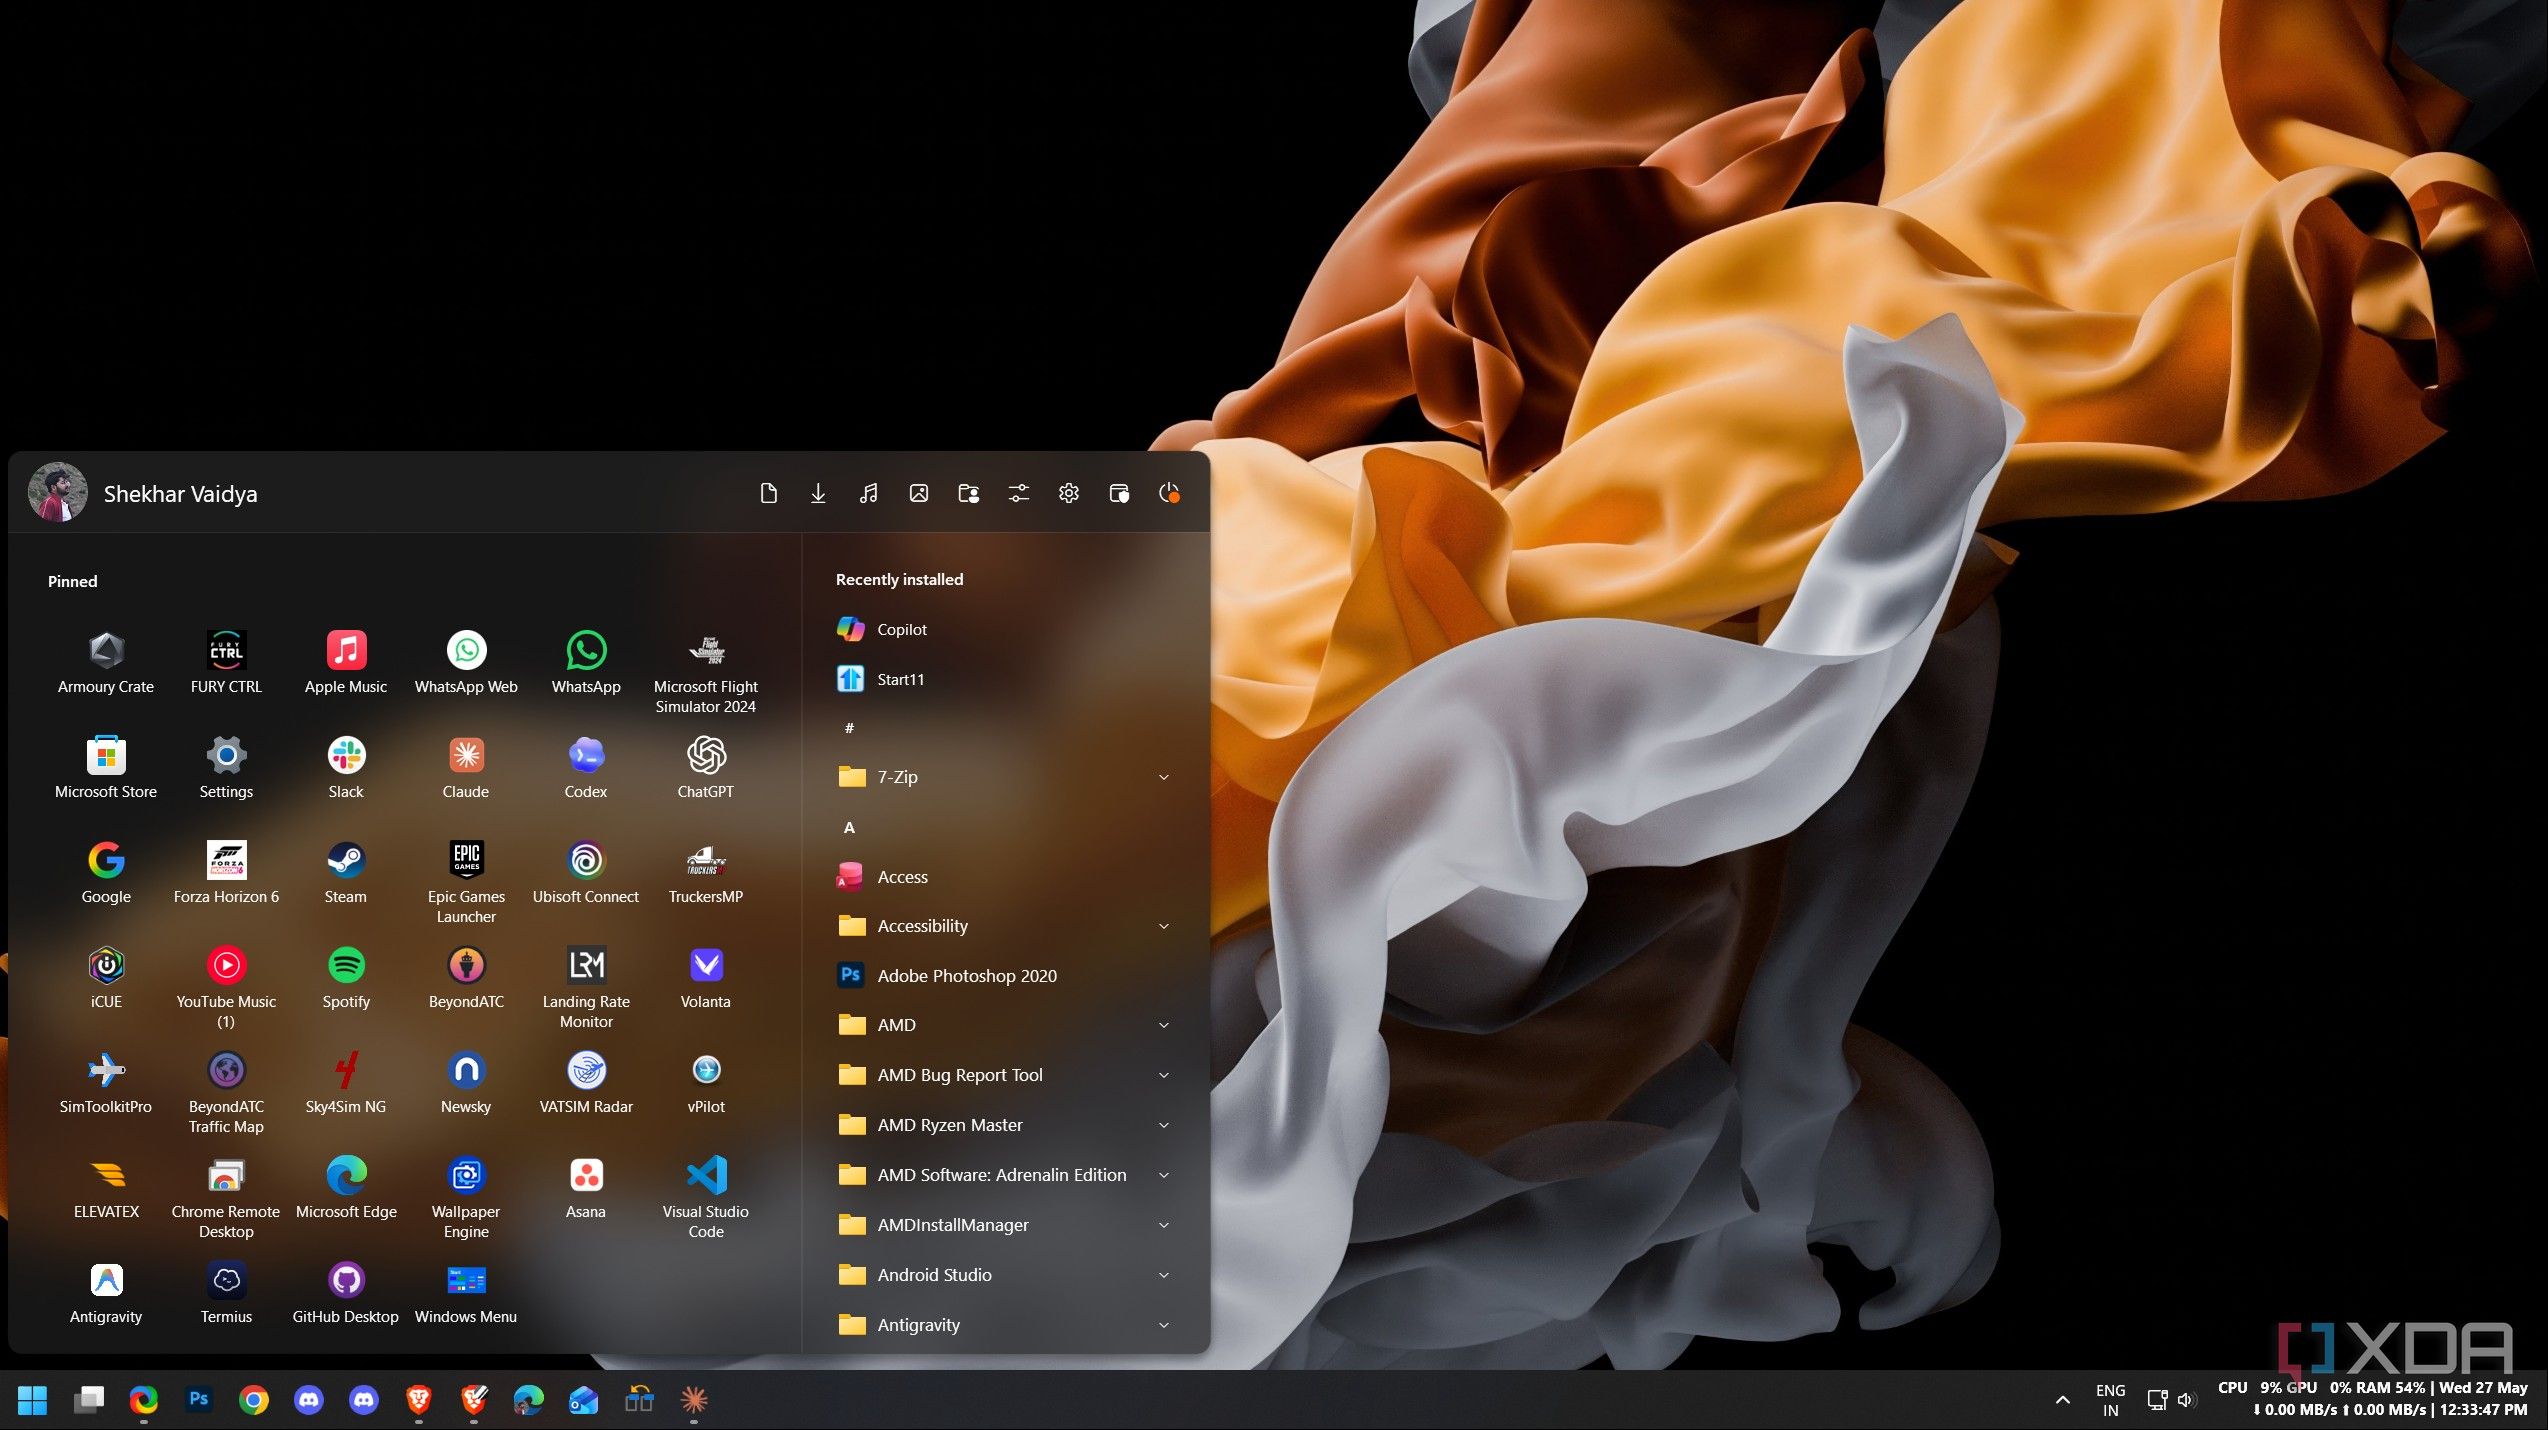The height and width of the screenshot is (1430, 2548).
Task: Launch Wallpaper Engine
Action: coord(466,1197)
